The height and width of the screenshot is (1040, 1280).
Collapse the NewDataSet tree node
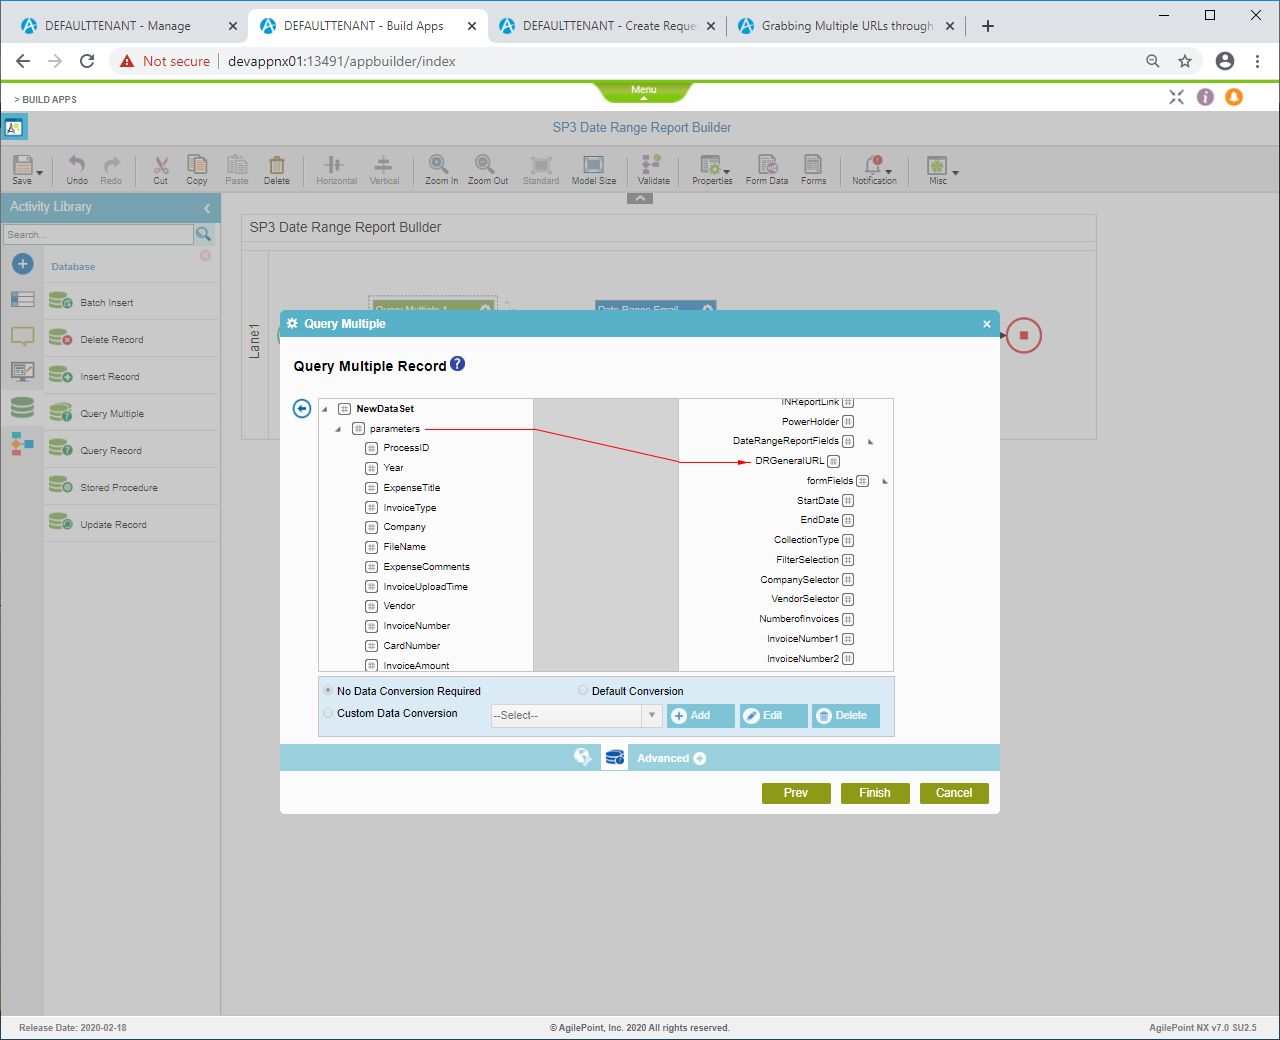pos(325,409)
